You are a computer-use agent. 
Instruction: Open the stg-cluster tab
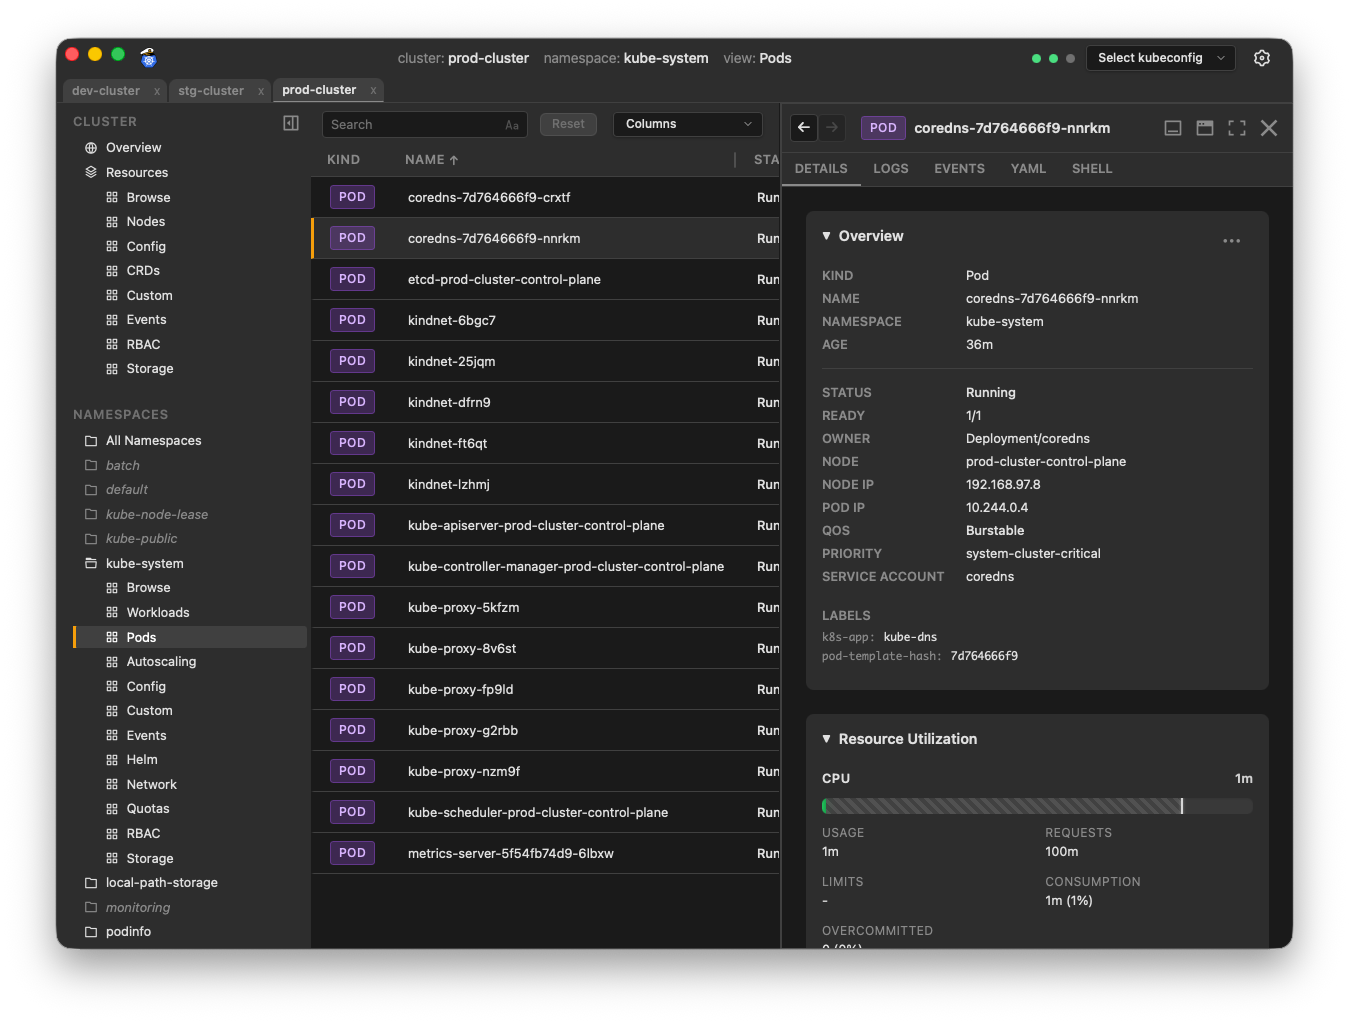(212, 90)
